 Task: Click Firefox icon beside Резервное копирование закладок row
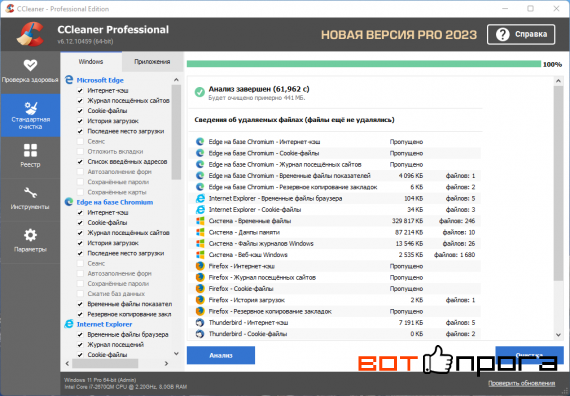click(x=200, y=311)
